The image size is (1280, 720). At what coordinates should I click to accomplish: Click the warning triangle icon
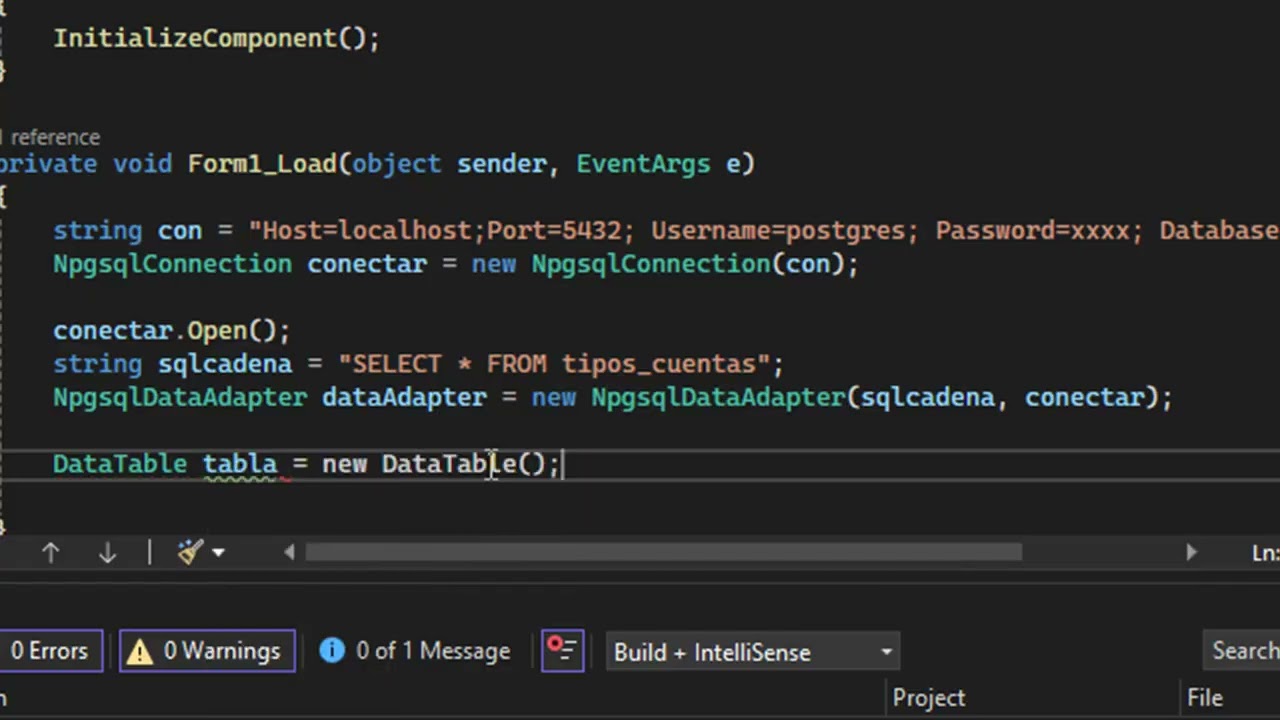(x=140, y=651)
